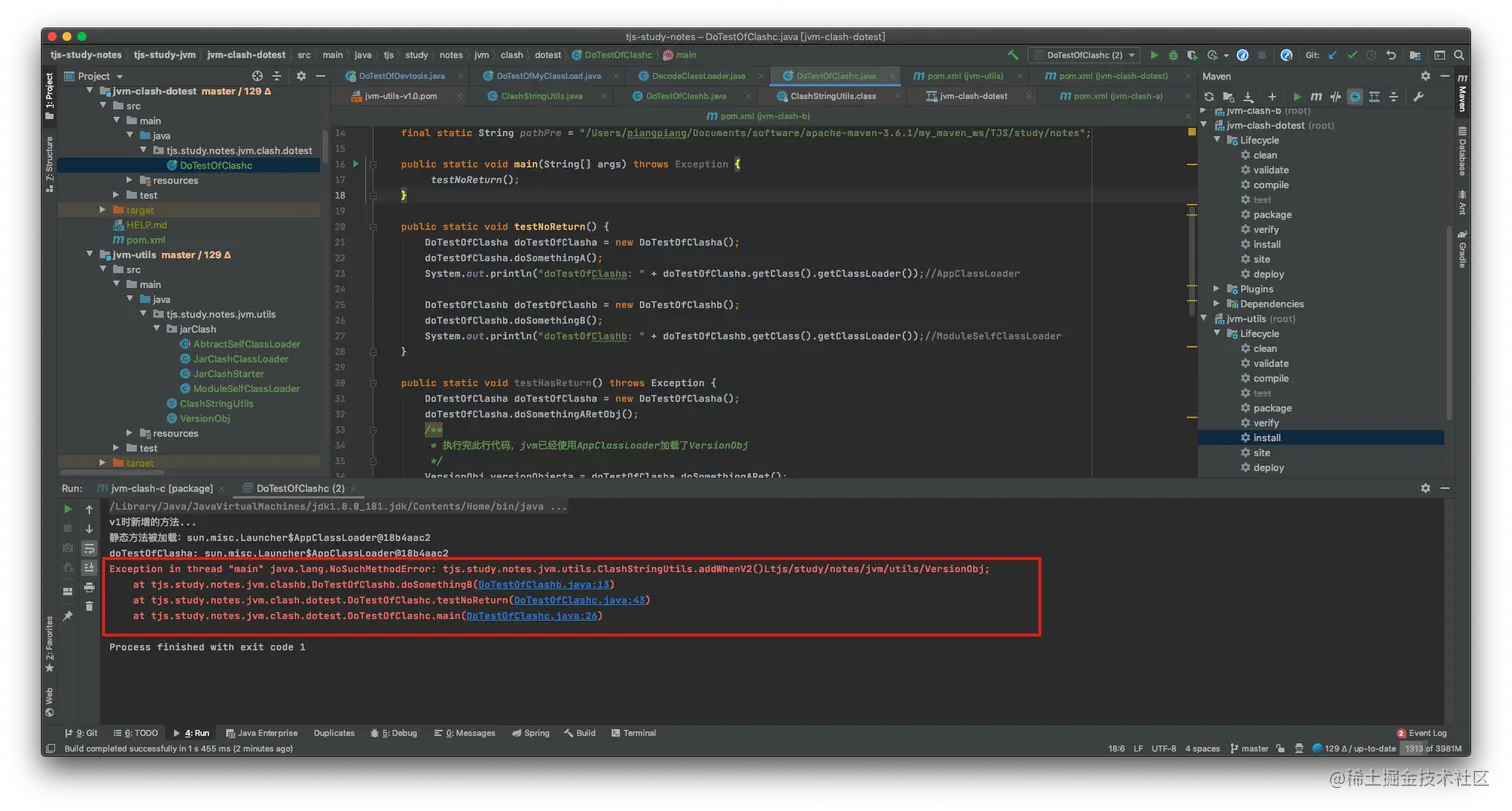Click the Git rollback undo arrow
The image size is (1512, 811).
click(1390, 55)
